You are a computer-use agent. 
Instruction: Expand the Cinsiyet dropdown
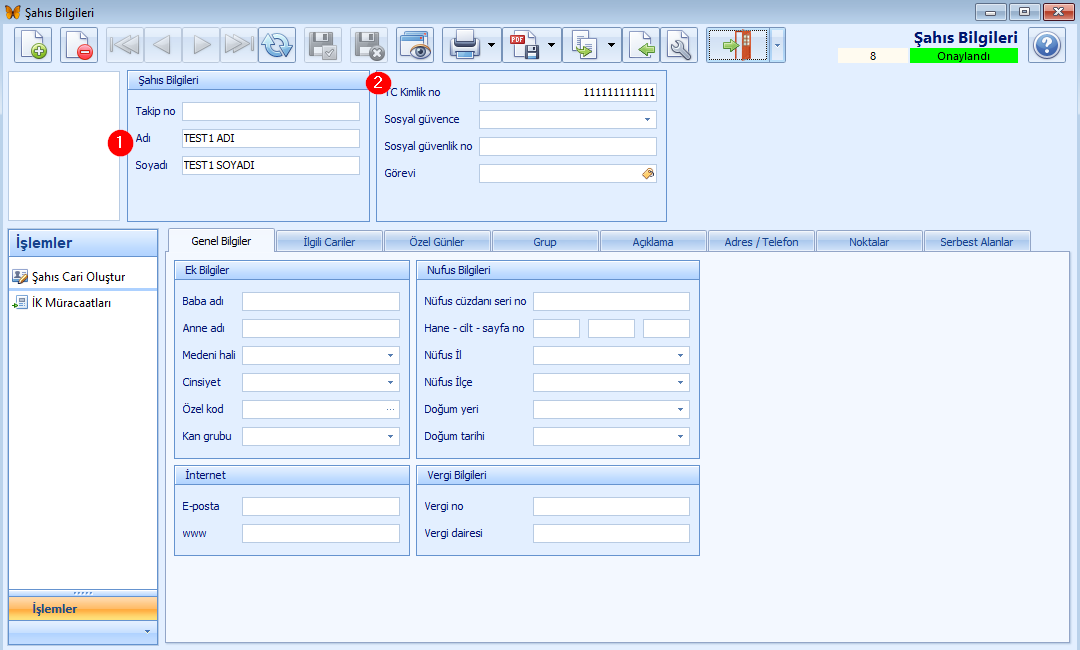[391, 382]
